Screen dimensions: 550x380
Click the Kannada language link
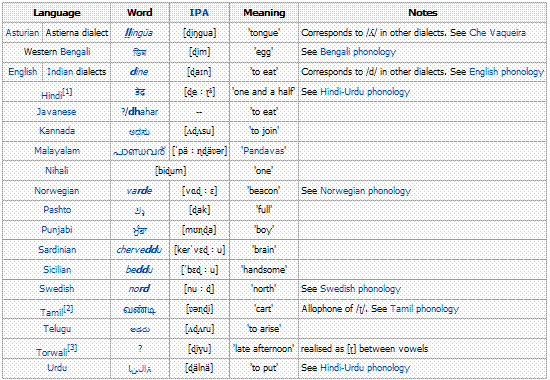pos(57,131)
